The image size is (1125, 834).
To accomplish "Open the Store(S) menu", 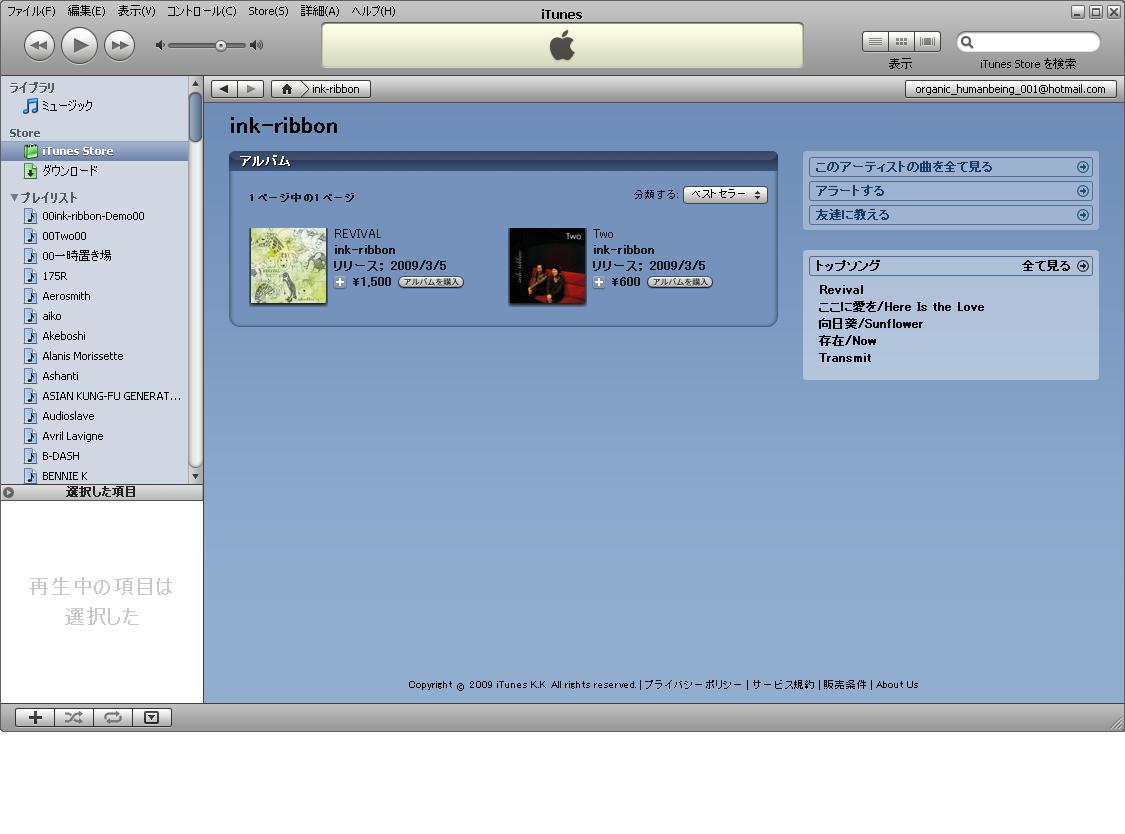I will pos(268,11).
